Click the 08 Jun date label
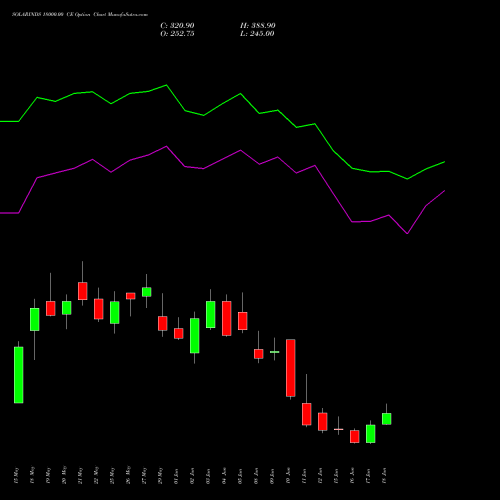Image resolution: width=500 pixels, height=500 pixels. [257, 476]
